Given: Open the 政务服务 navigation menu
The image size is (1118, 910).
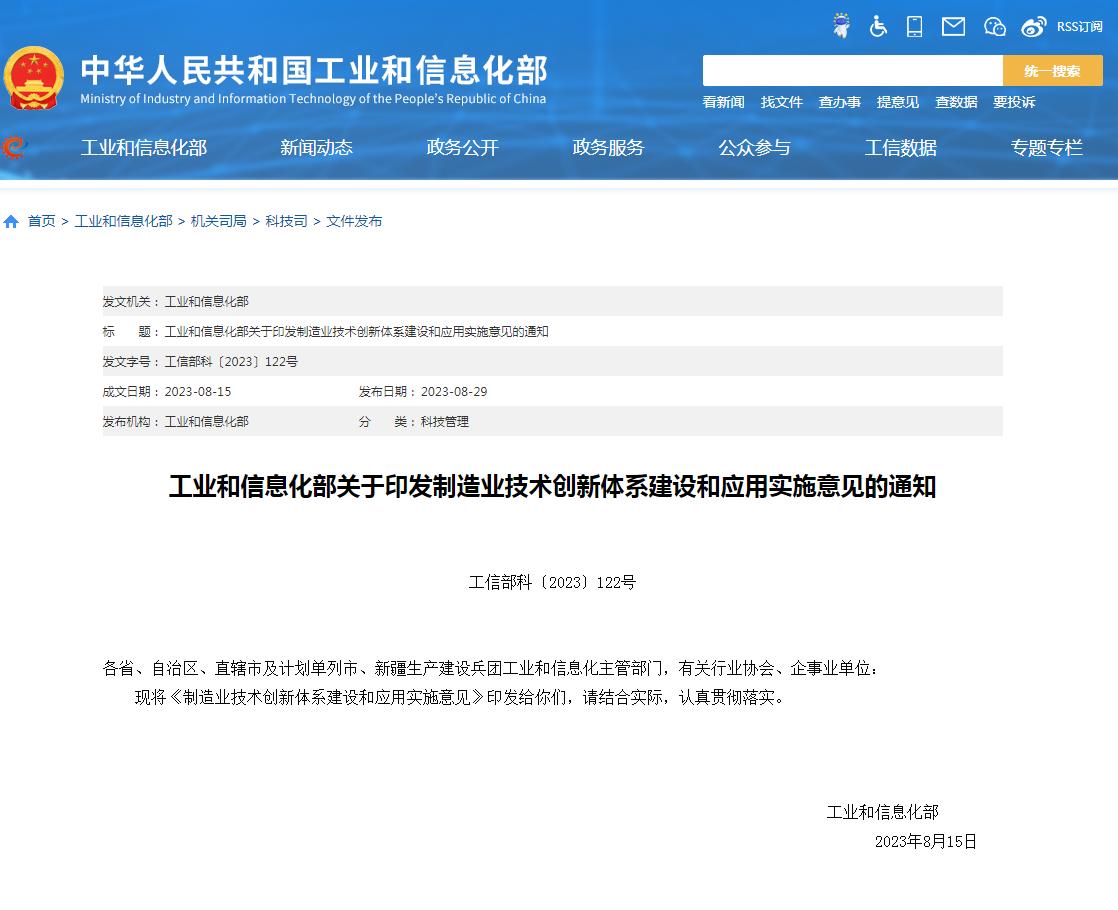Looking at the screenshot, I should pyautogui.click(x=608, y=148).
